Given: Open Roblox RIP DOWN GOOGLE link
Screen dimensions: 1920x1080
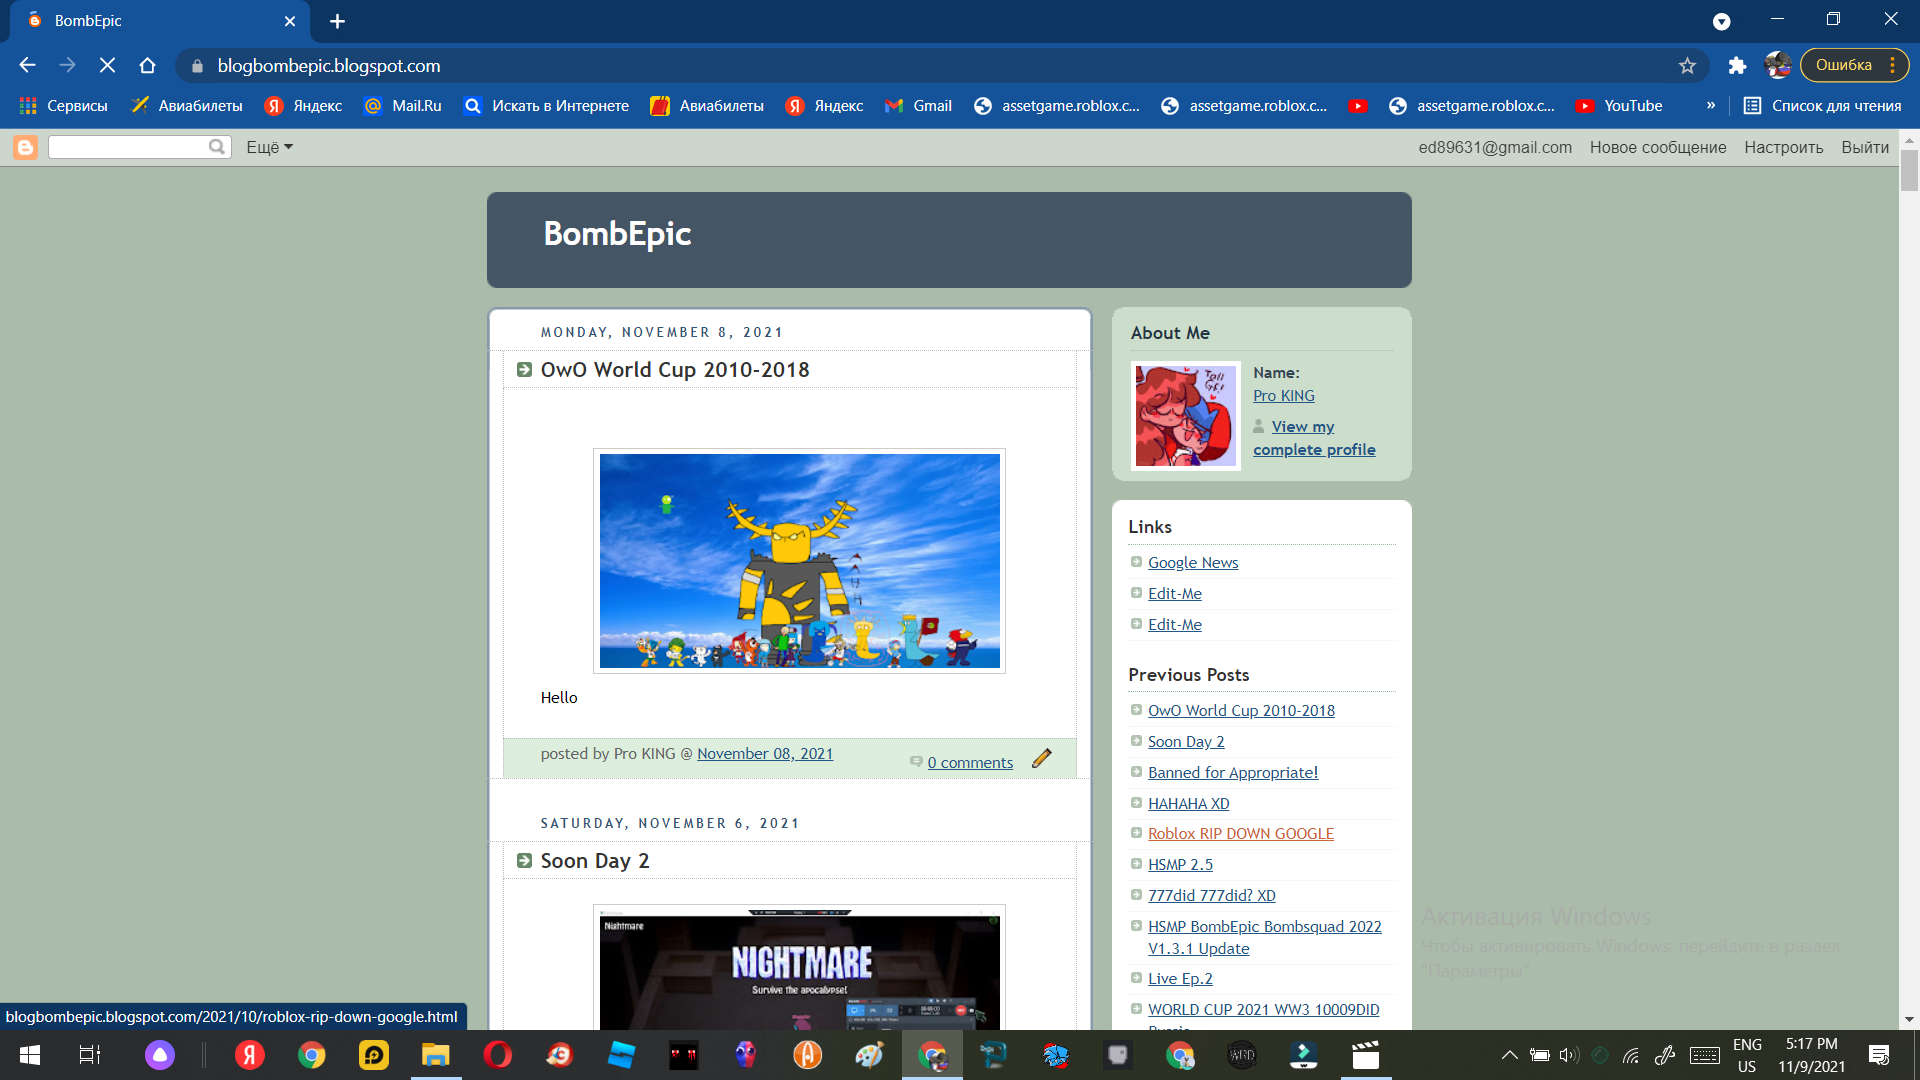Looking at the screenshot, I should coord(1241,834).
